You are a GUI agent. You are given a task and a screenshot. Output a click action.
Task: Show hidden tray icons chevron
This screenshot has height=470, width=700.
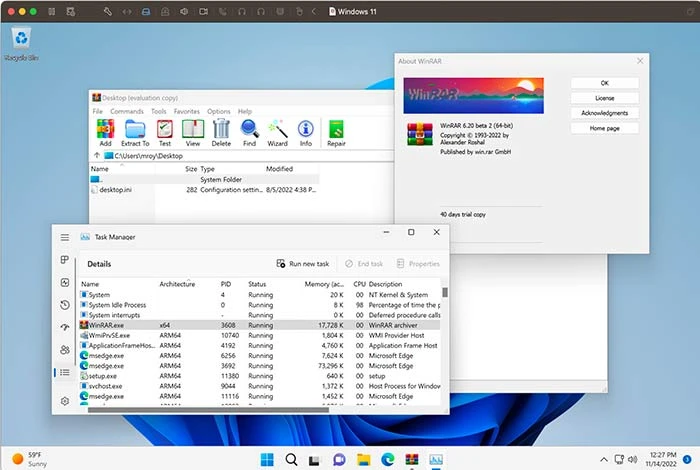[604, 459]
